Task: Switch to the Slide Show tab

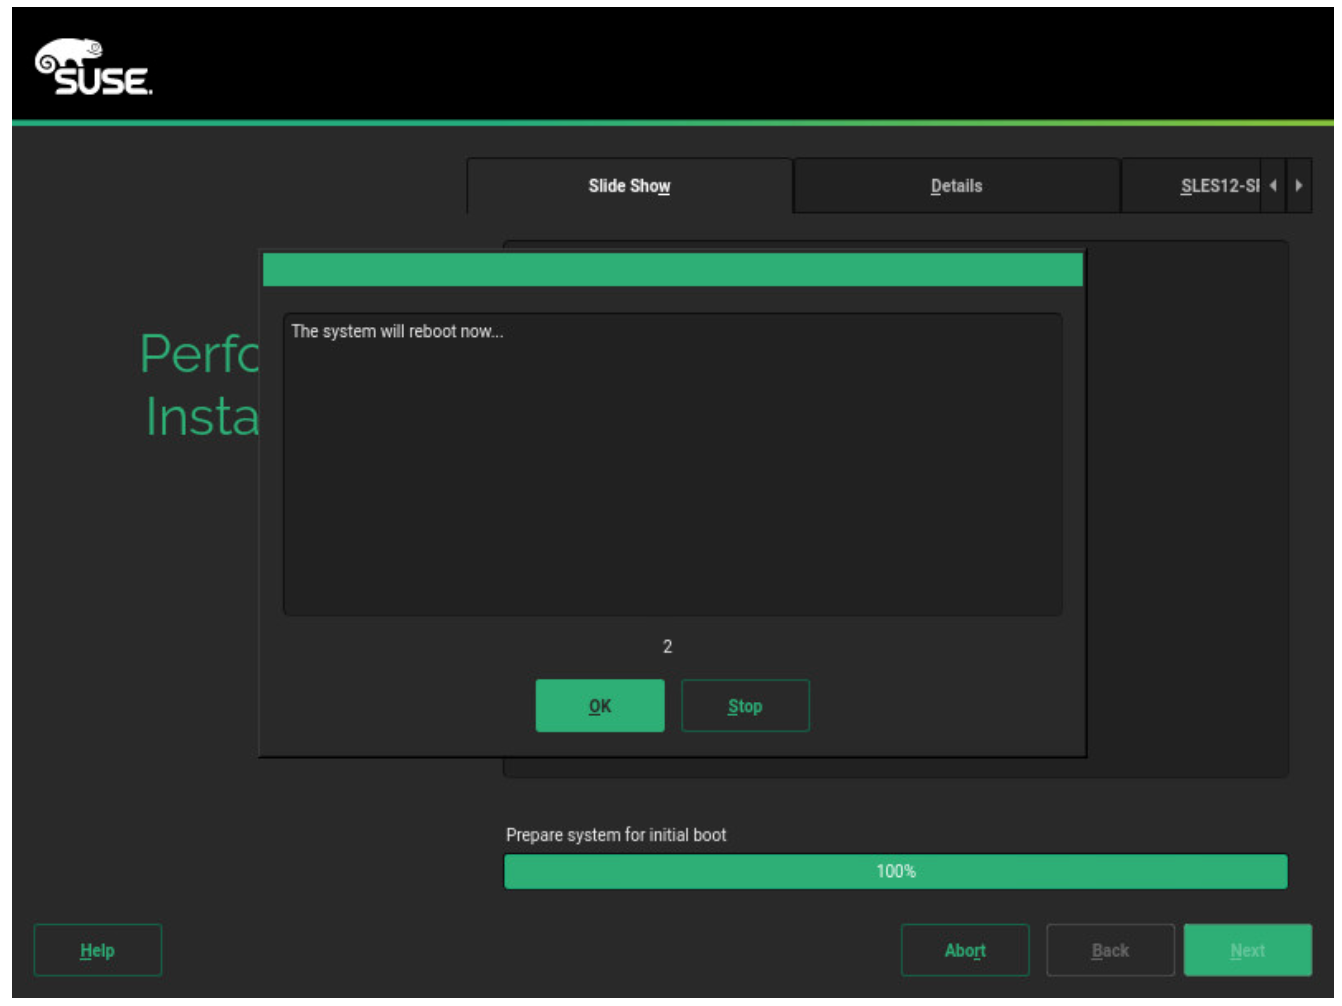Action: (x=629, y=186)
